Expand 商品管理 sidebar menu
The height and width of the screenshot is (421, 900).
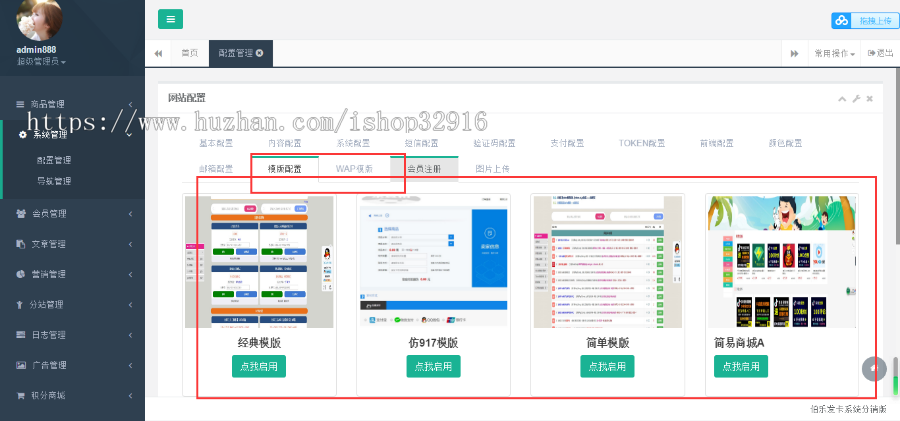[x=72, y=105]
